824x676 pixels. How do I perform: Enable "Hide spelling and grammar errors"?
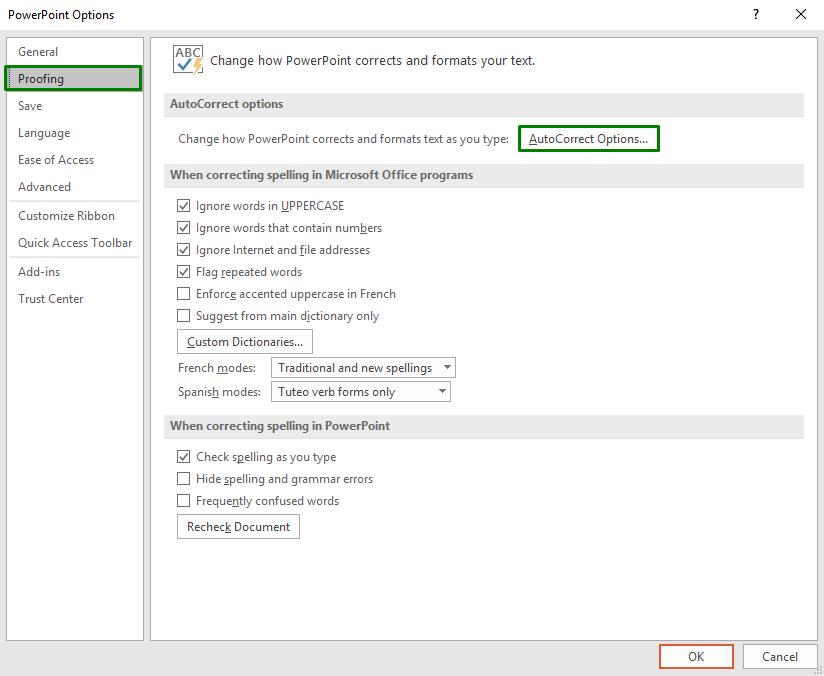pyautogui.click(x=183, y=478)
